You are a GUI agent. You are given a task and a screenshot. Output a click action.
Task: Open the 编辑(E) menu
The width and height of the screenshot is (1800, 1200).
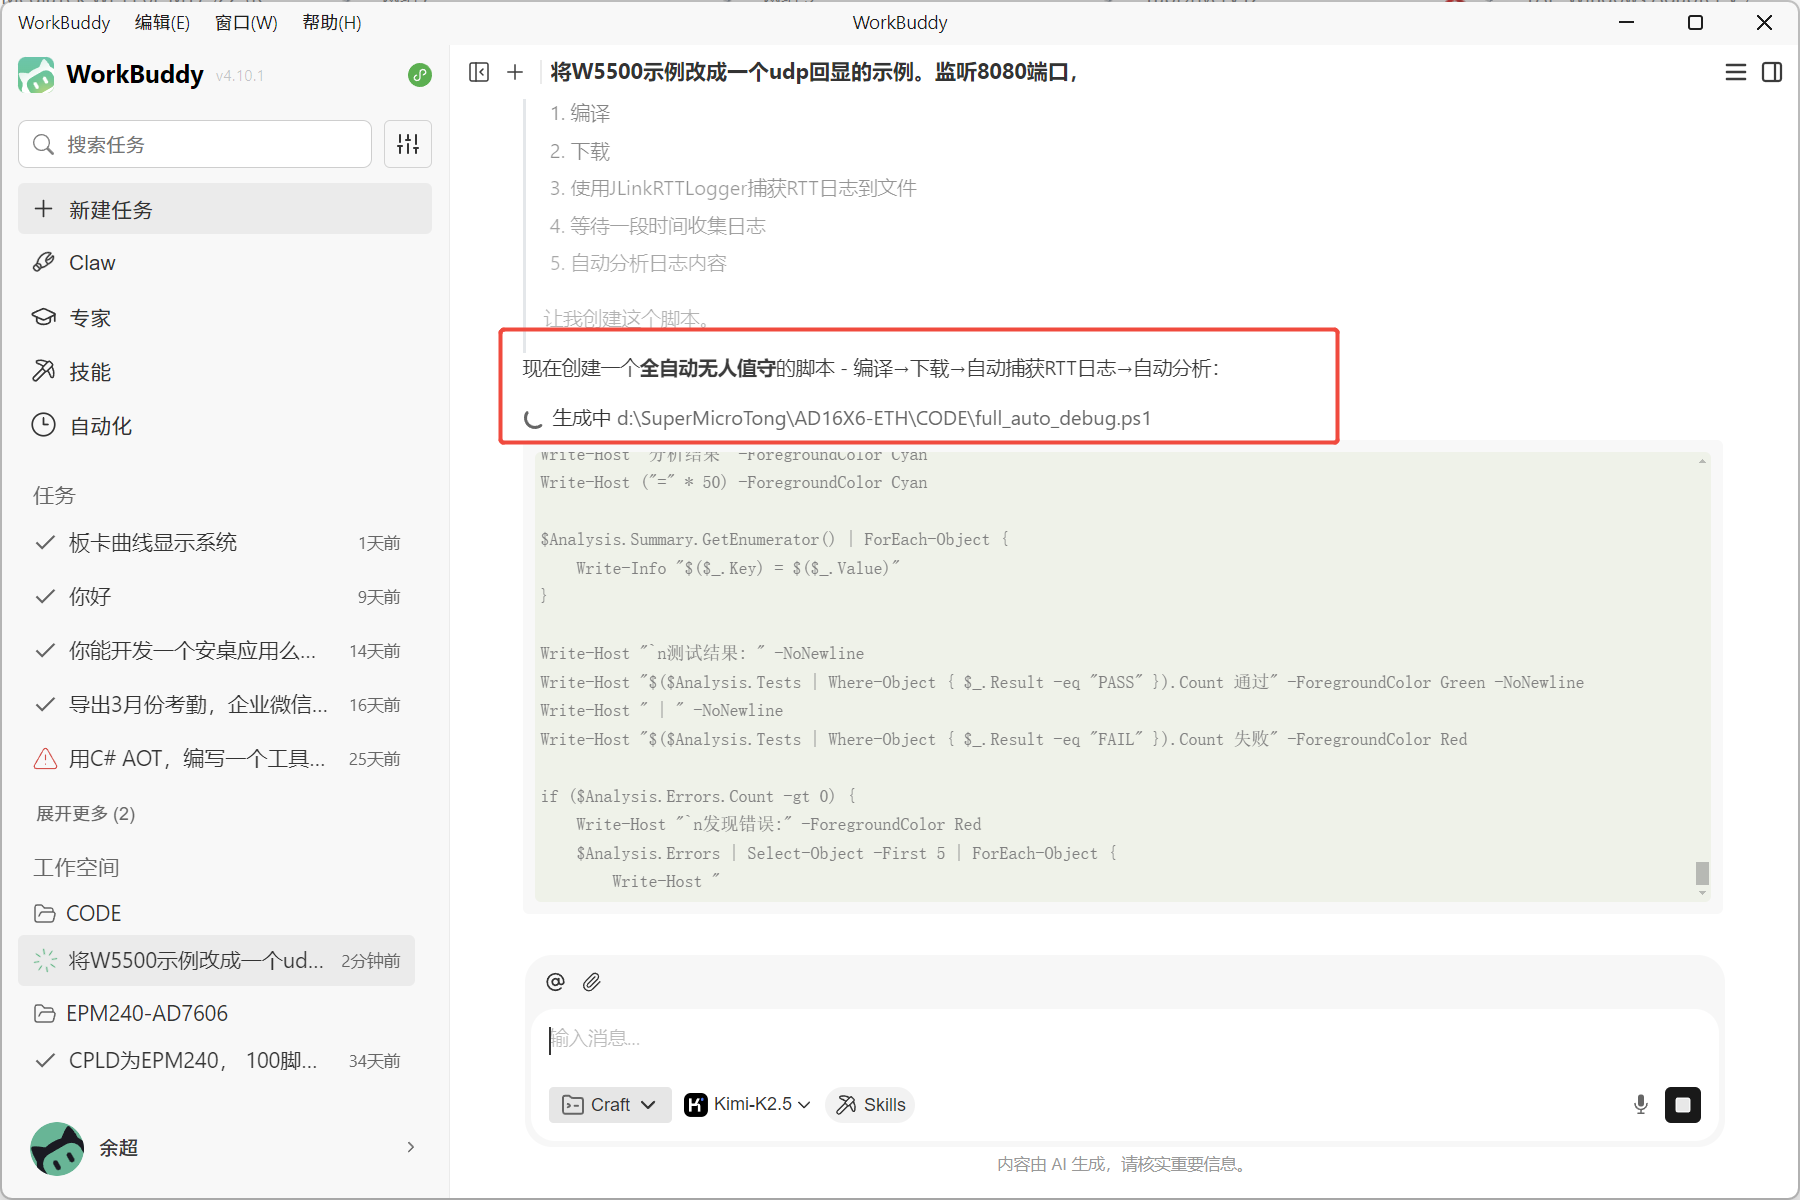point(162,22)
